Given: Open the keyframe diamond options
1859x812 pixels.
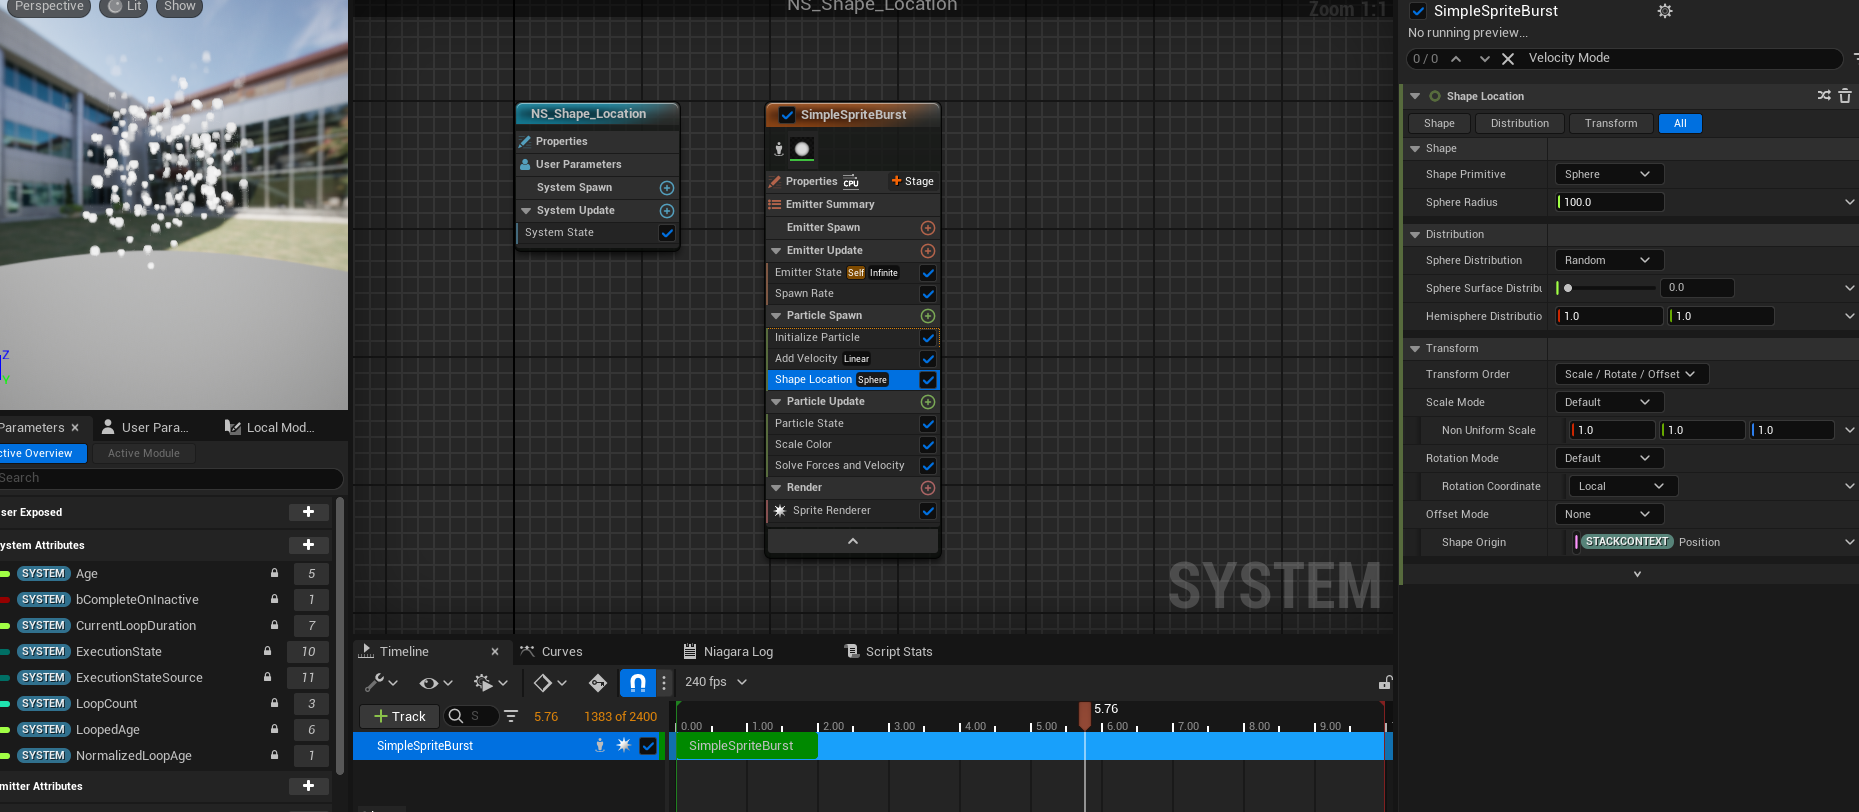Looking at the screenshot, I should (550, 683).
